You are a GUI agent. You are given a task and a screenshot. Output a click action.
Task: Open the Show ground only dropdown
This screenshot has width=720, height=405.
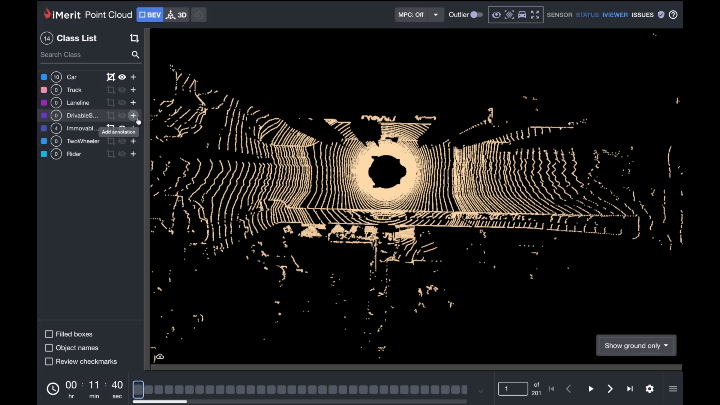point(636,345)
